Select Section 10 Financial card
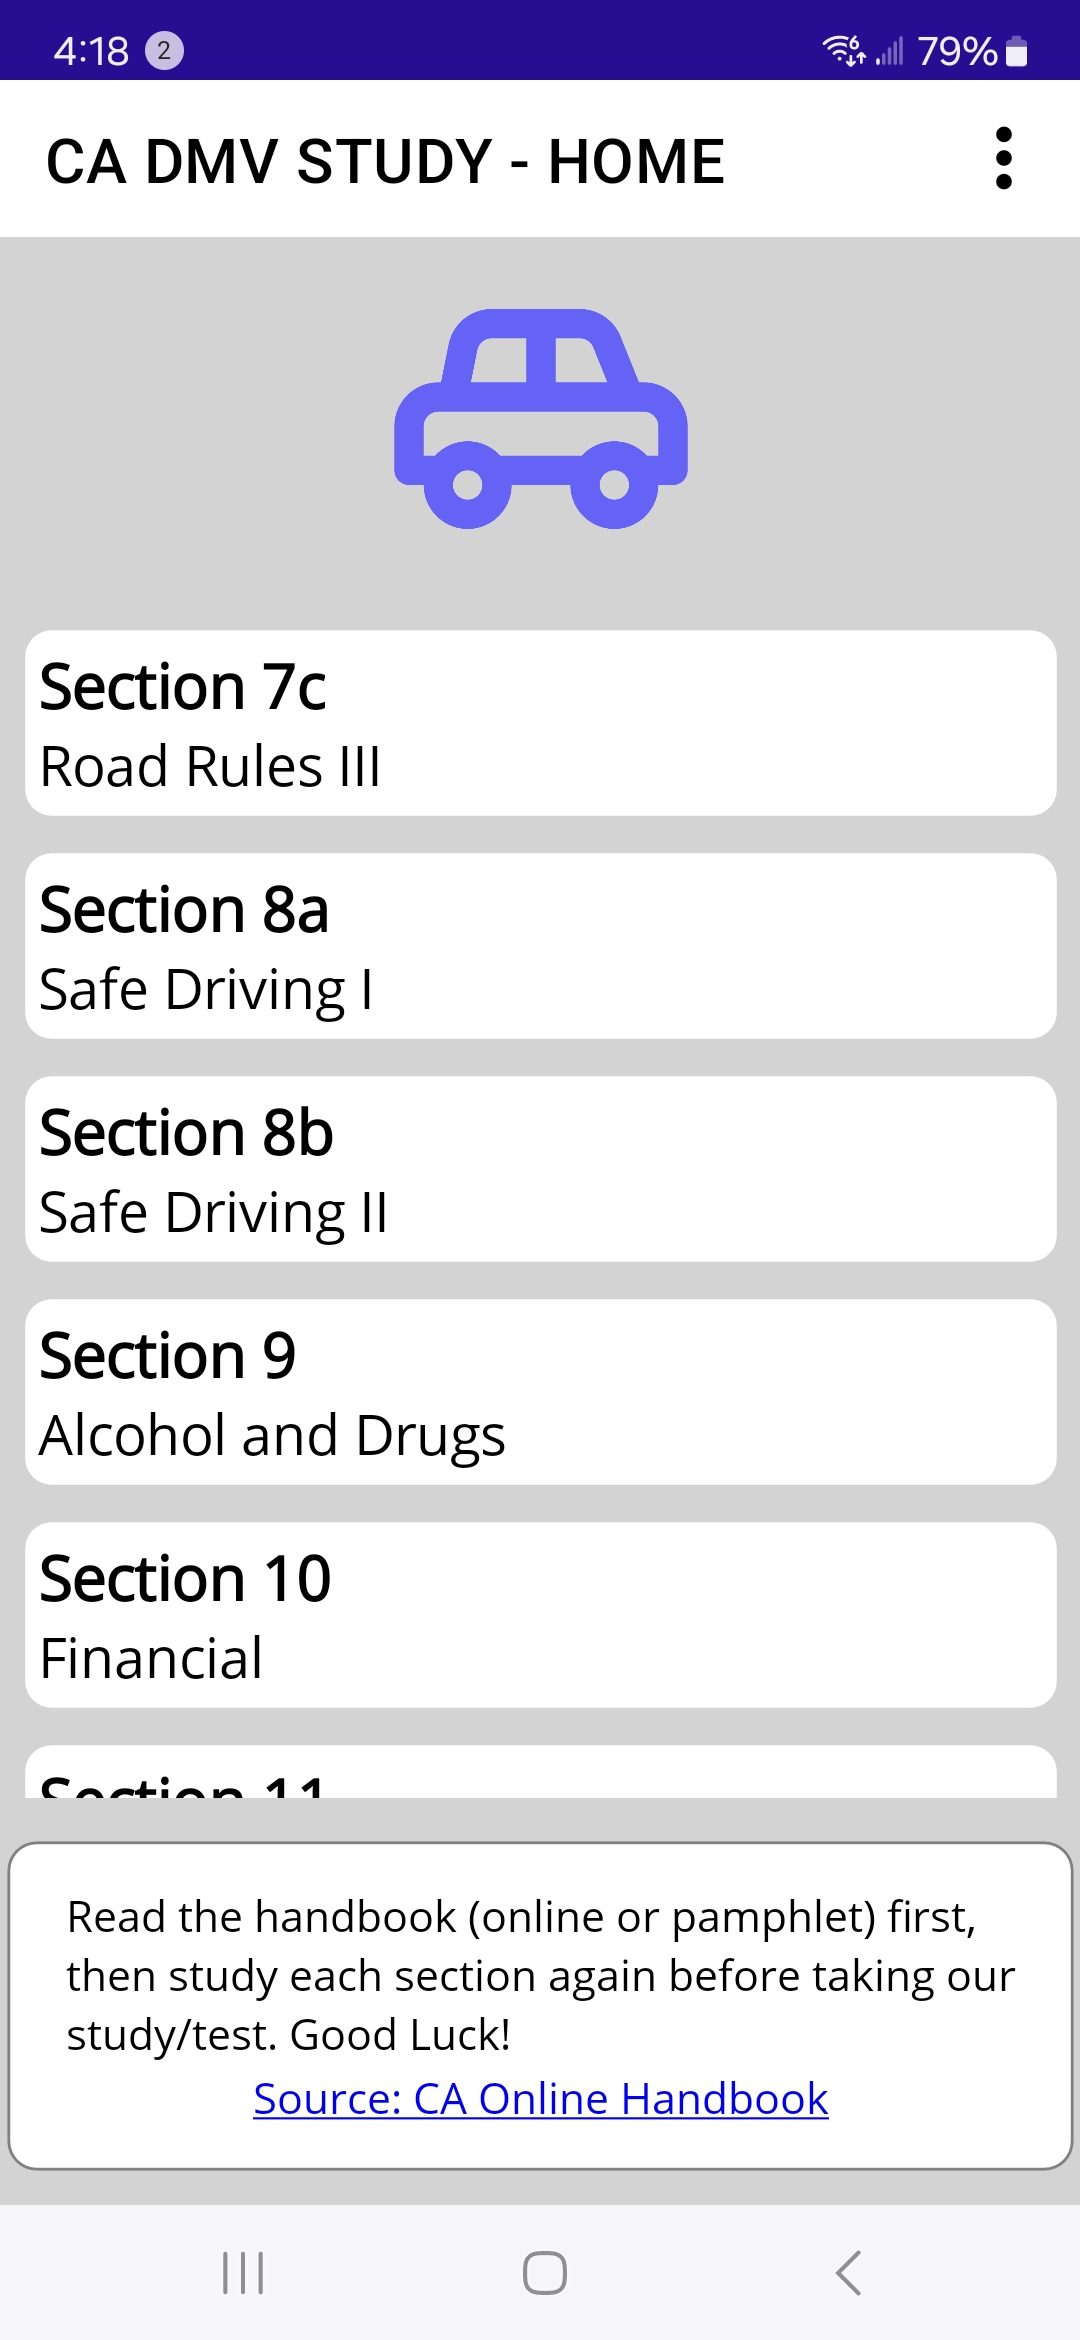The width and height of the screenshot is (1080, 2340). click(x=541, y=1615)
